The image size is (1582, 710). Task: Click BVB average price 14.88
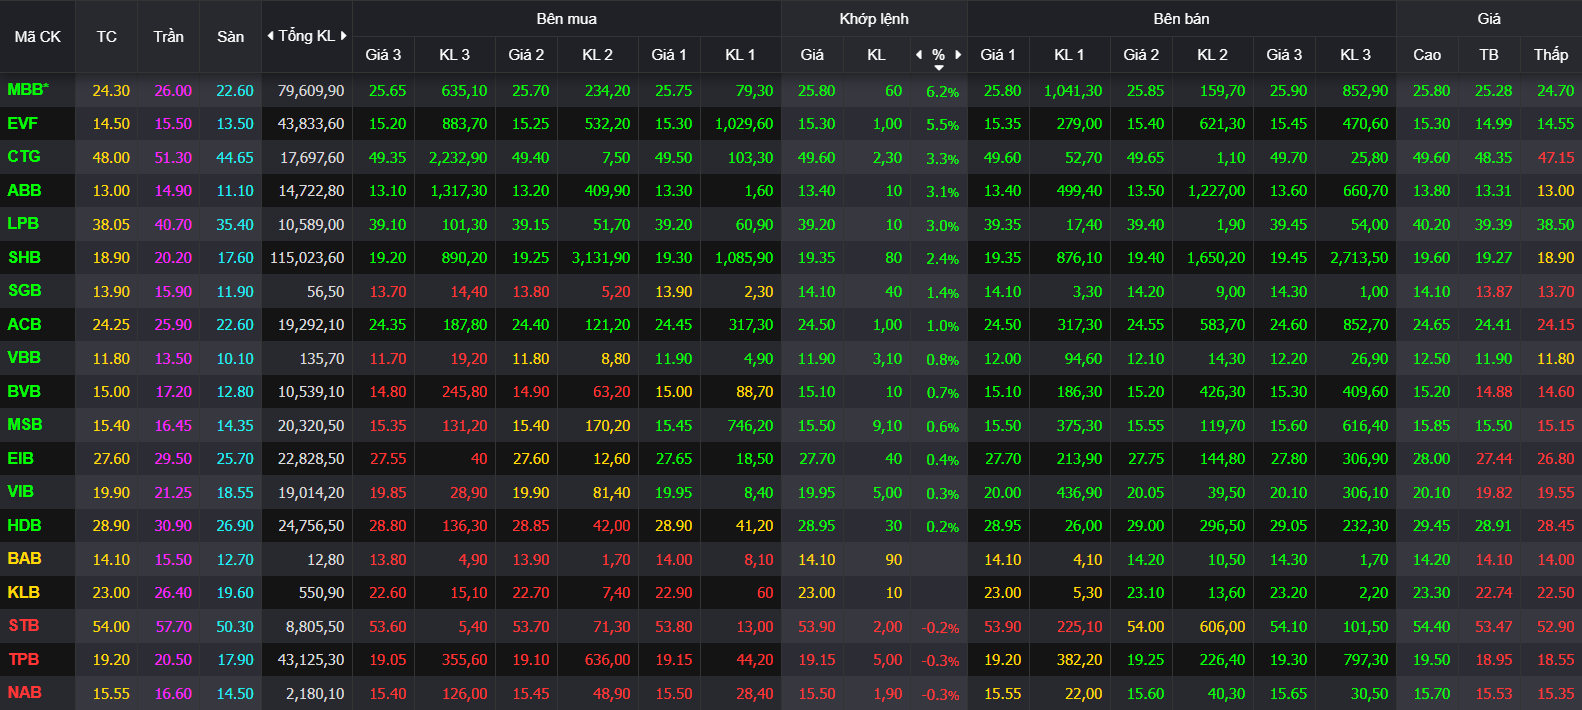(x=1493, y=392)
